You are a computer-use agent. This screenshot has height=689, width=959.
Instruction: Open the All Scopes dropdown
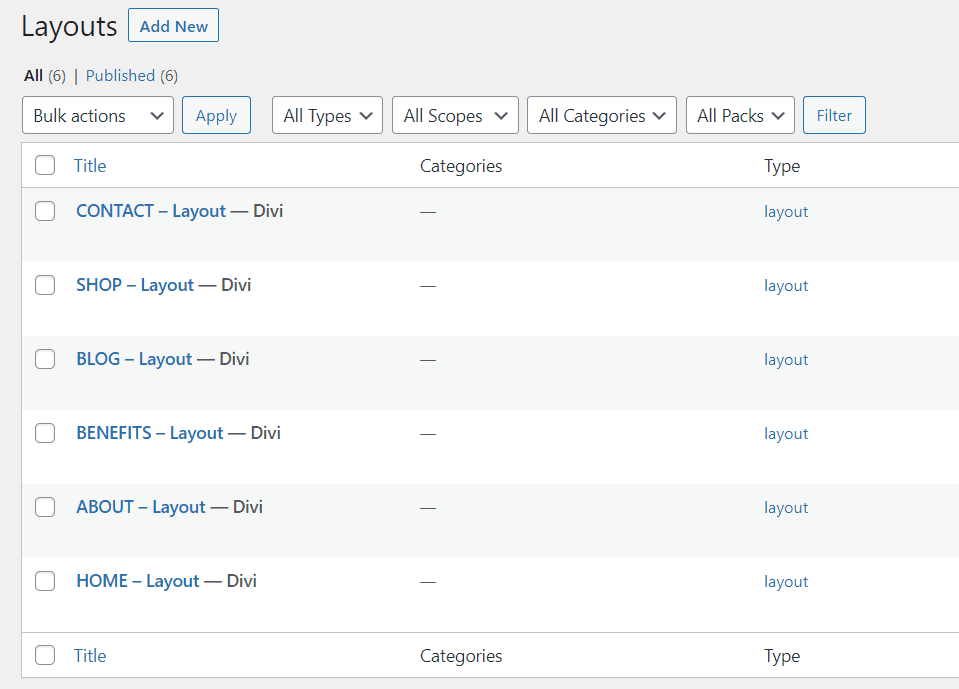pos(455,115)
